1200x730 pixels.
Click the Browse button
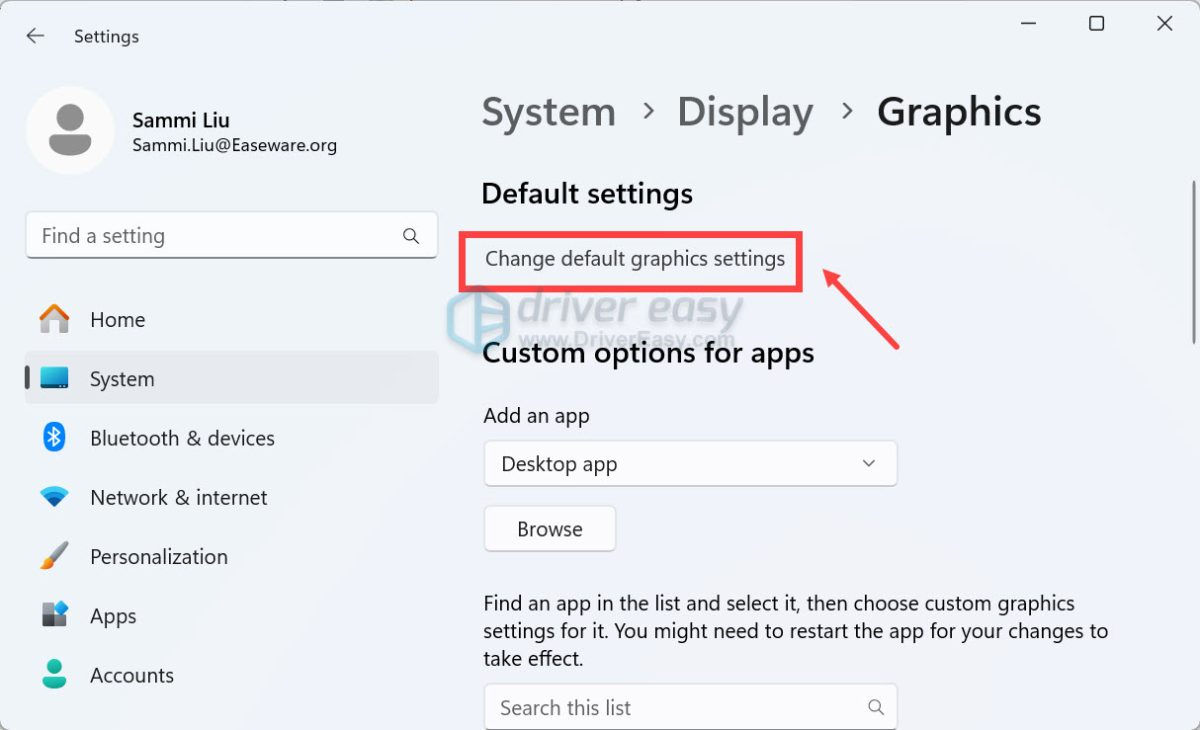pos(549,528)
